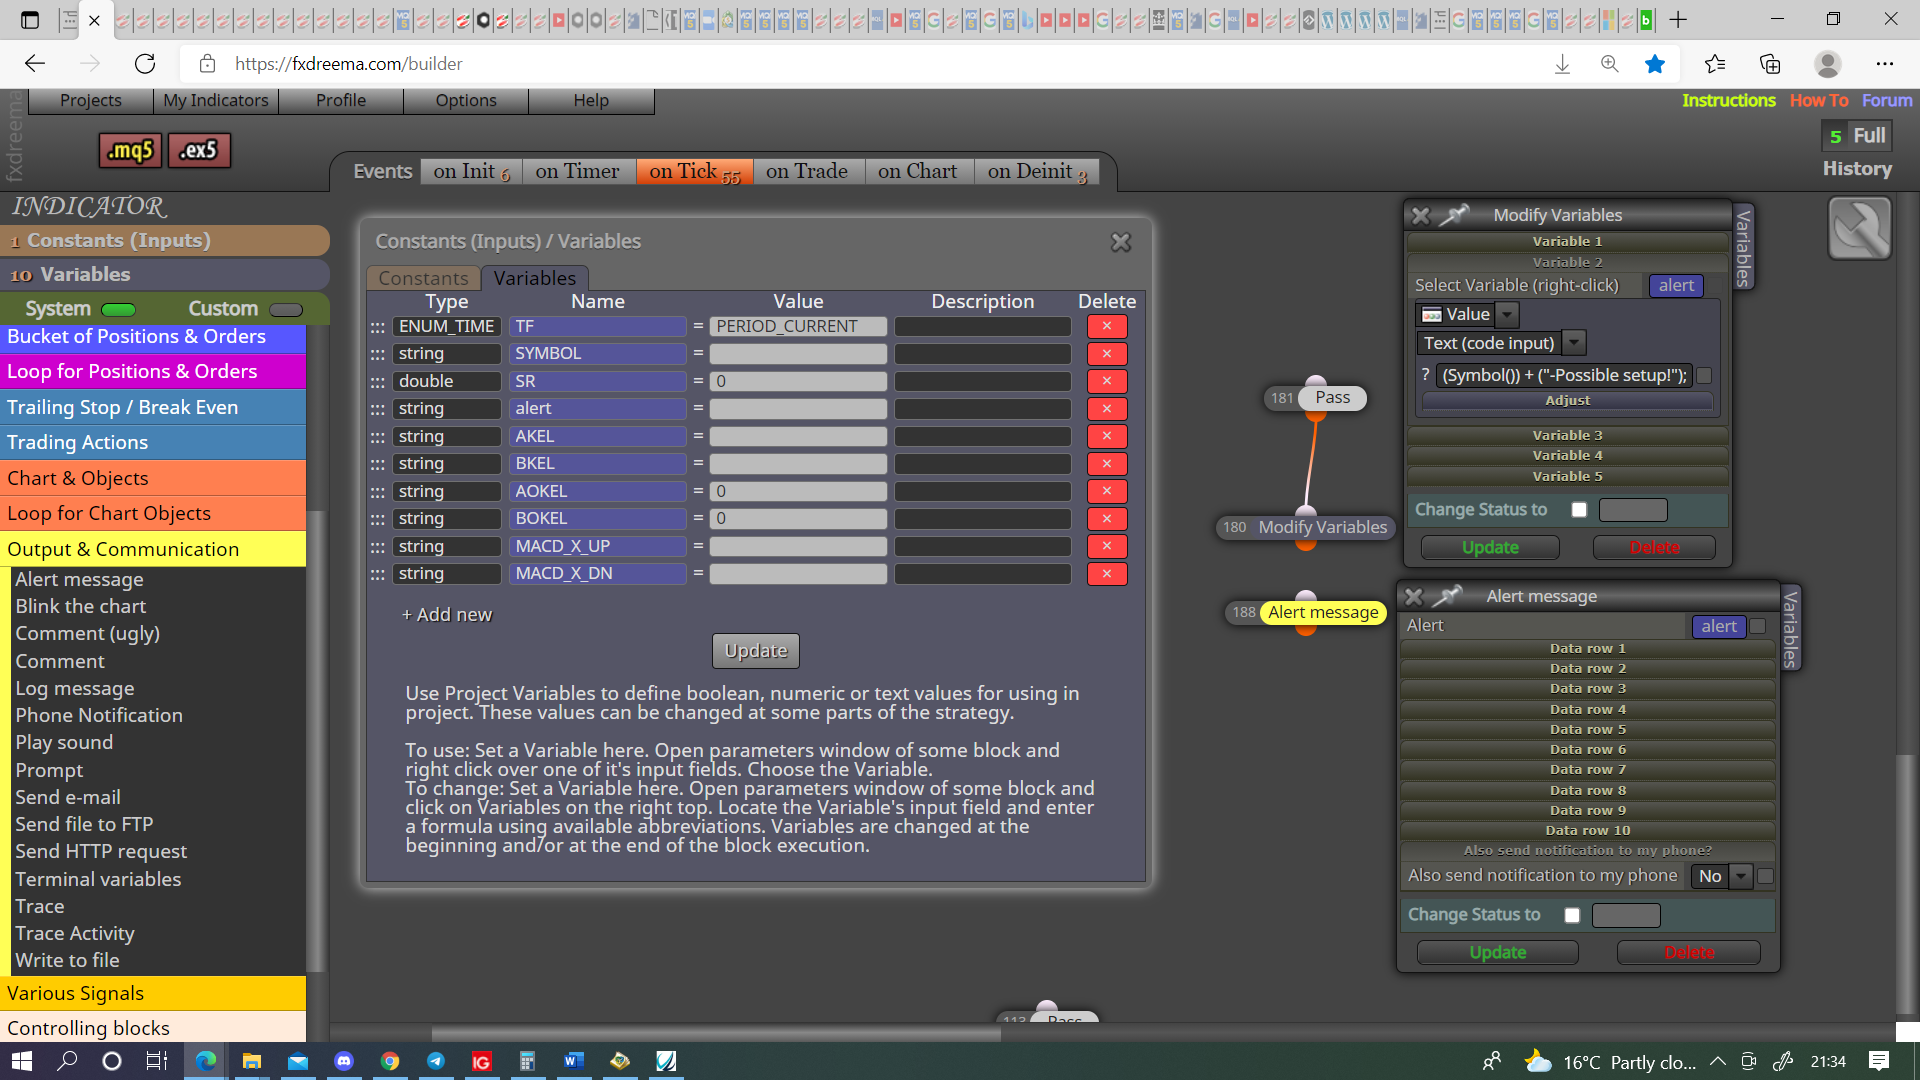Grab the drag handle of alert row
Image resolution: width=1920 pixels, height=1080 pixels.
point(377,409)
